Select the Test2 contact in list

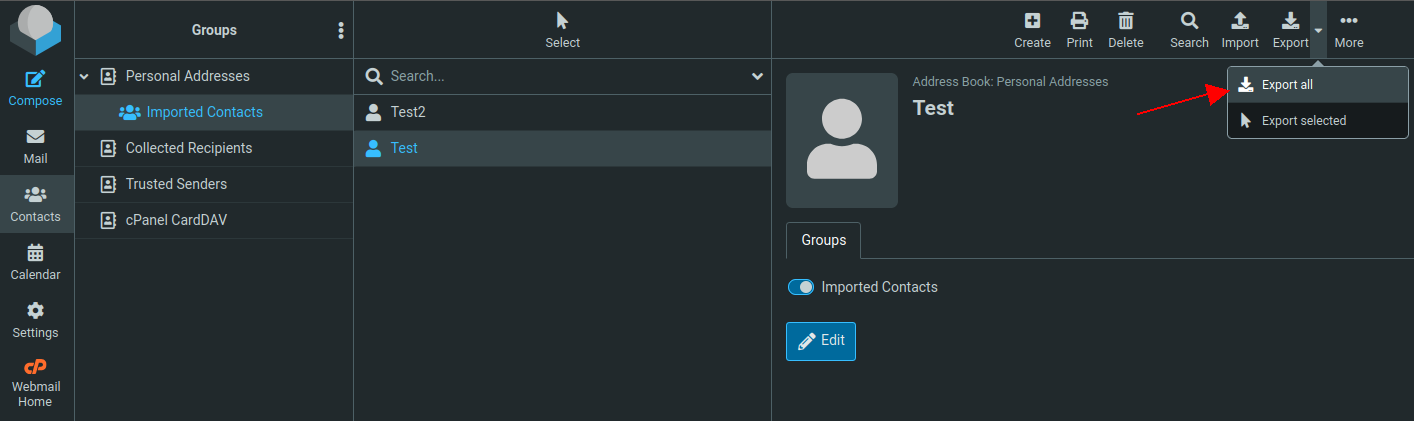(408, 112)
